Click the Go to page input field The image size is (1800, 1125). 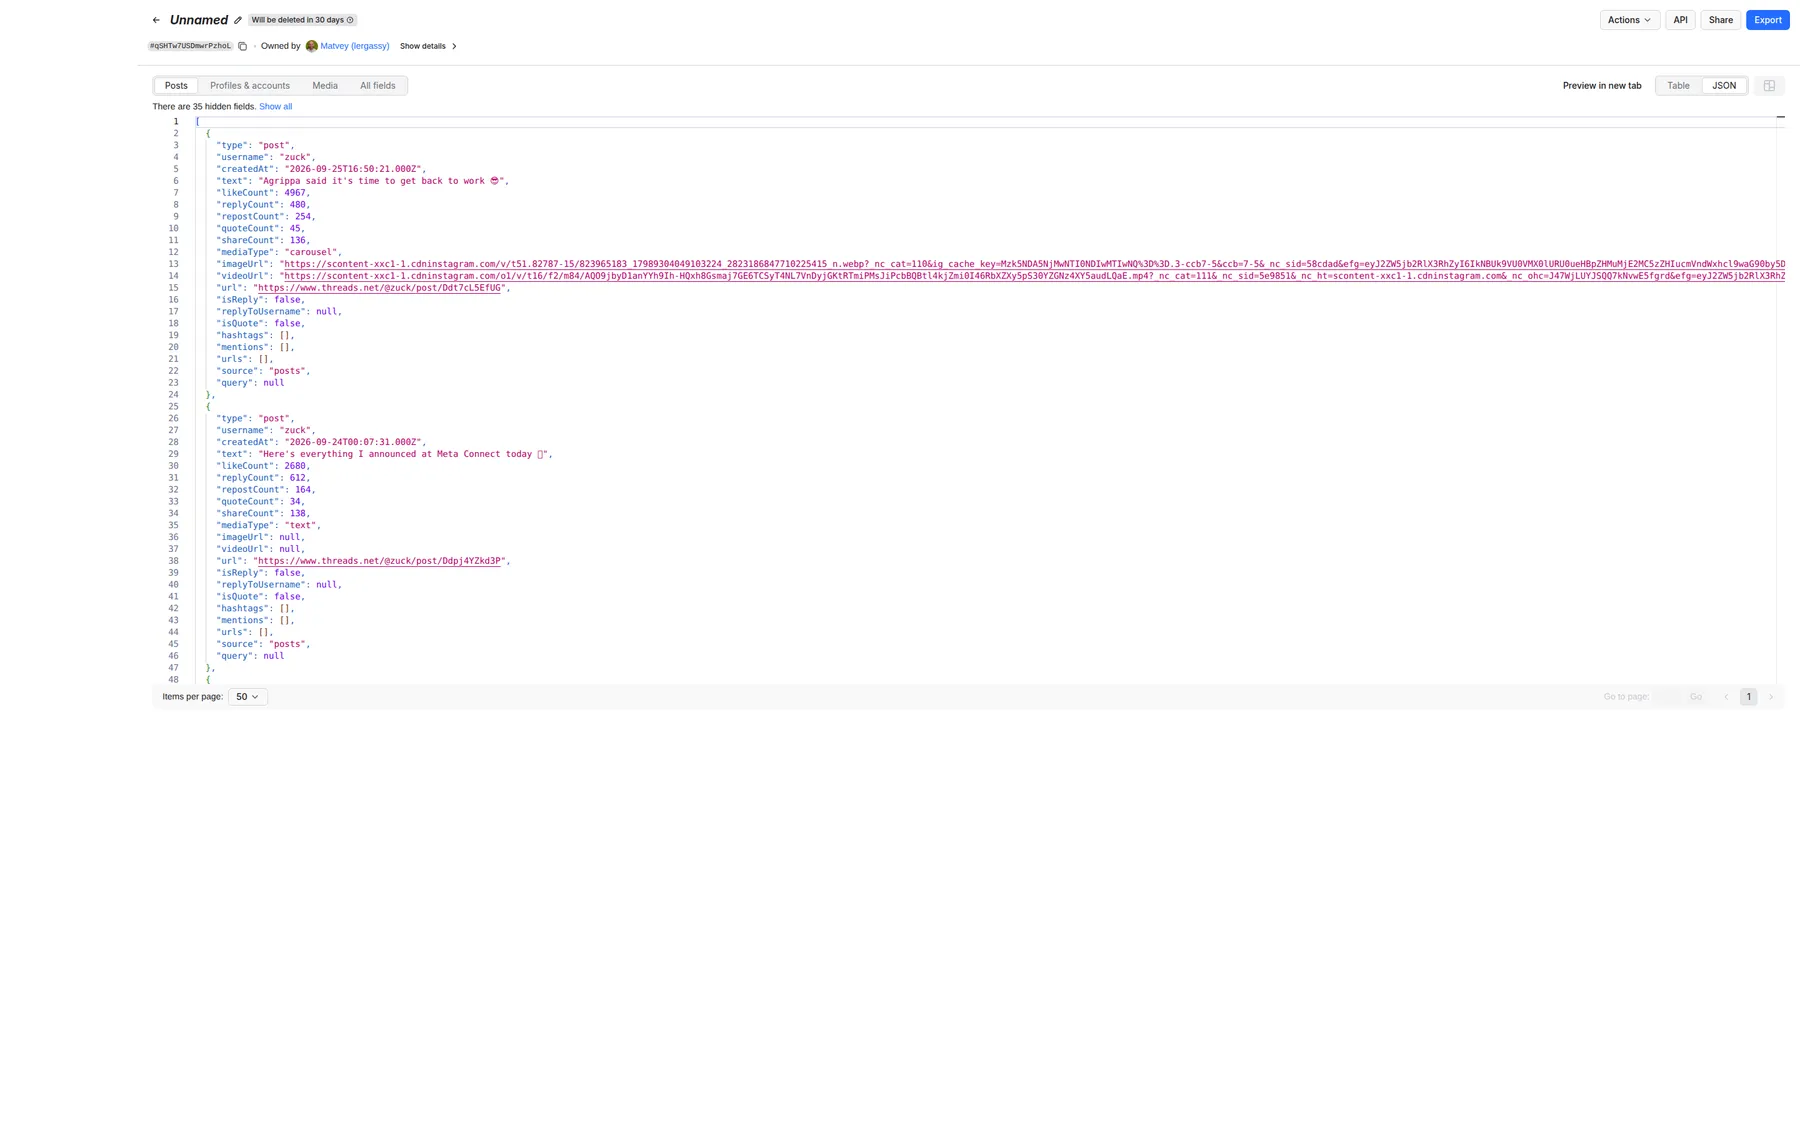pos(1667,697)
